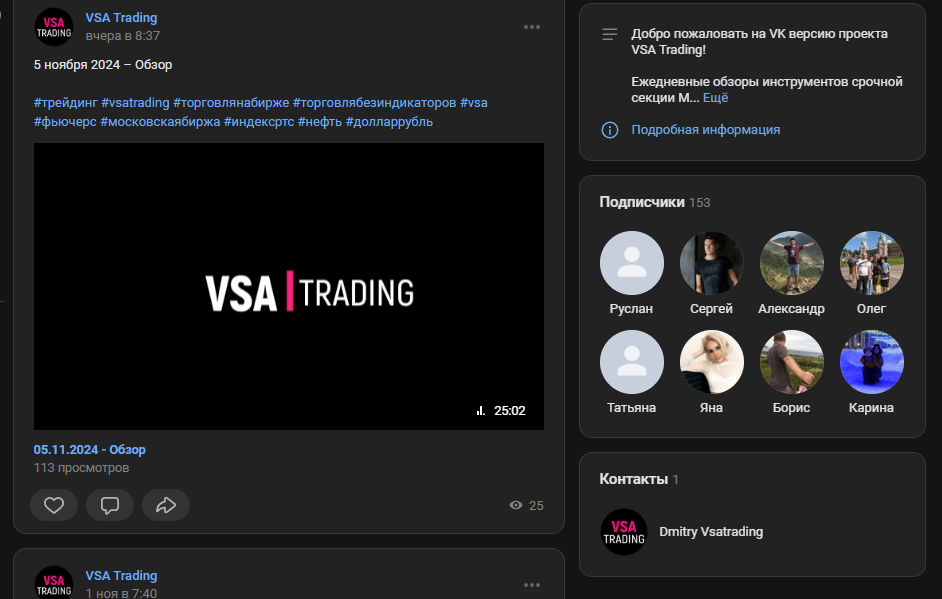942x599 pixels.
Task: Open subscriber Карина's avatar
Action: tap(871, 362)
